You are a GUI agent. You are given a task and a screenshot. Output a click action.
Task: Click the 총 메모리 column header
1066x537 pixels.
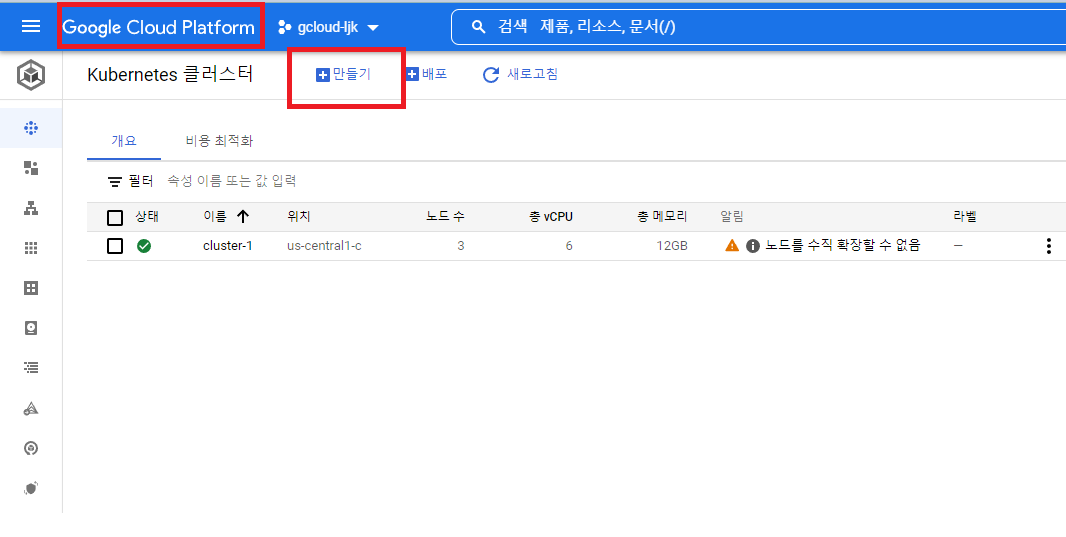(662, 217)
